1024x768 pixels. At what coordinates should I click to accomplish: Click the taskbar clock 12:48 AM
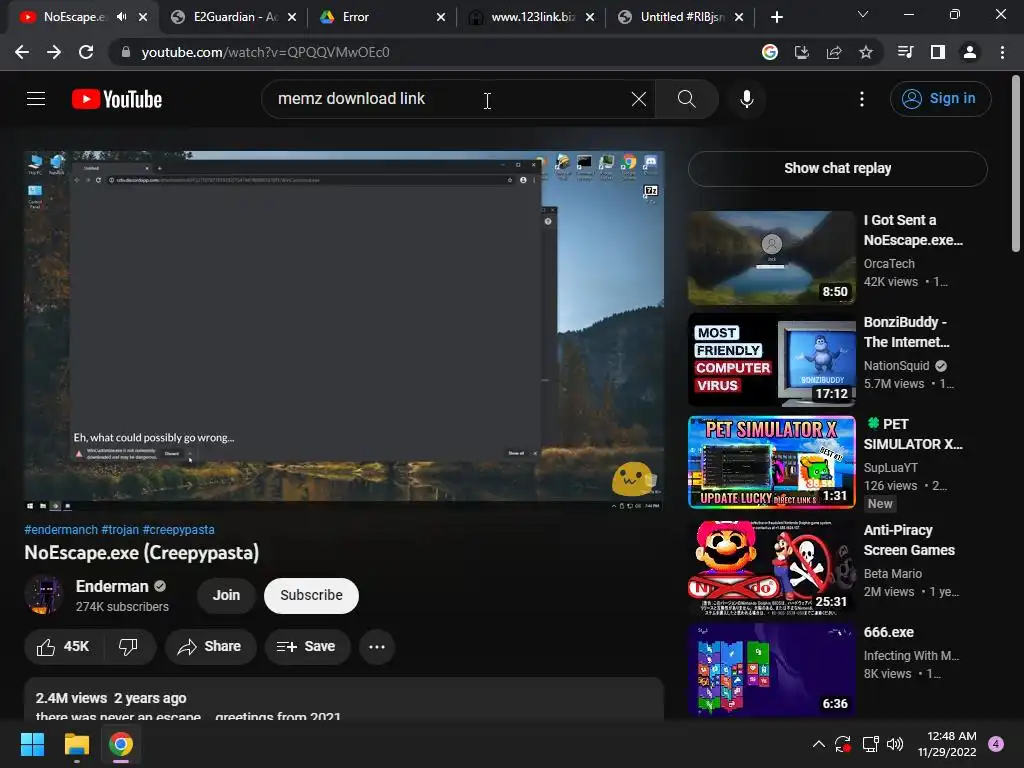(947, 744)
